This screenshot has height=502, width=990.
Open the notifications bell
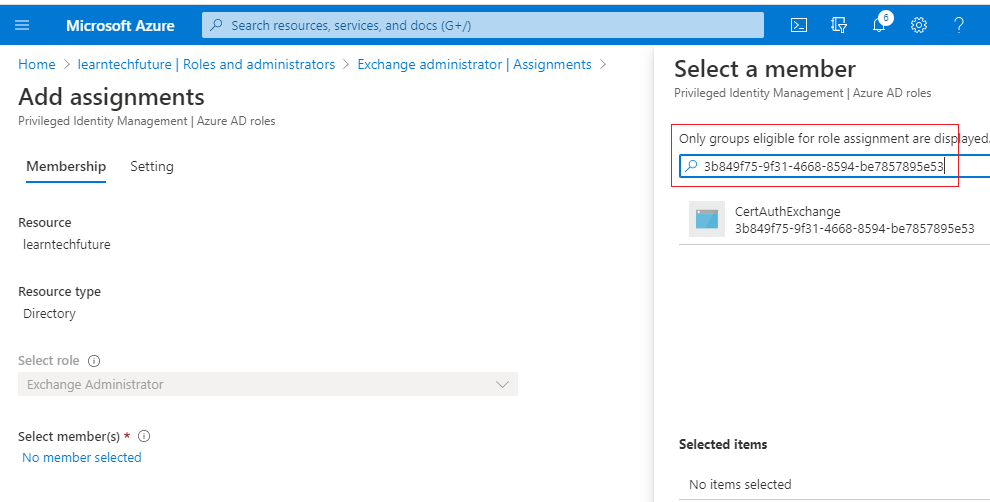pos(879,25)
